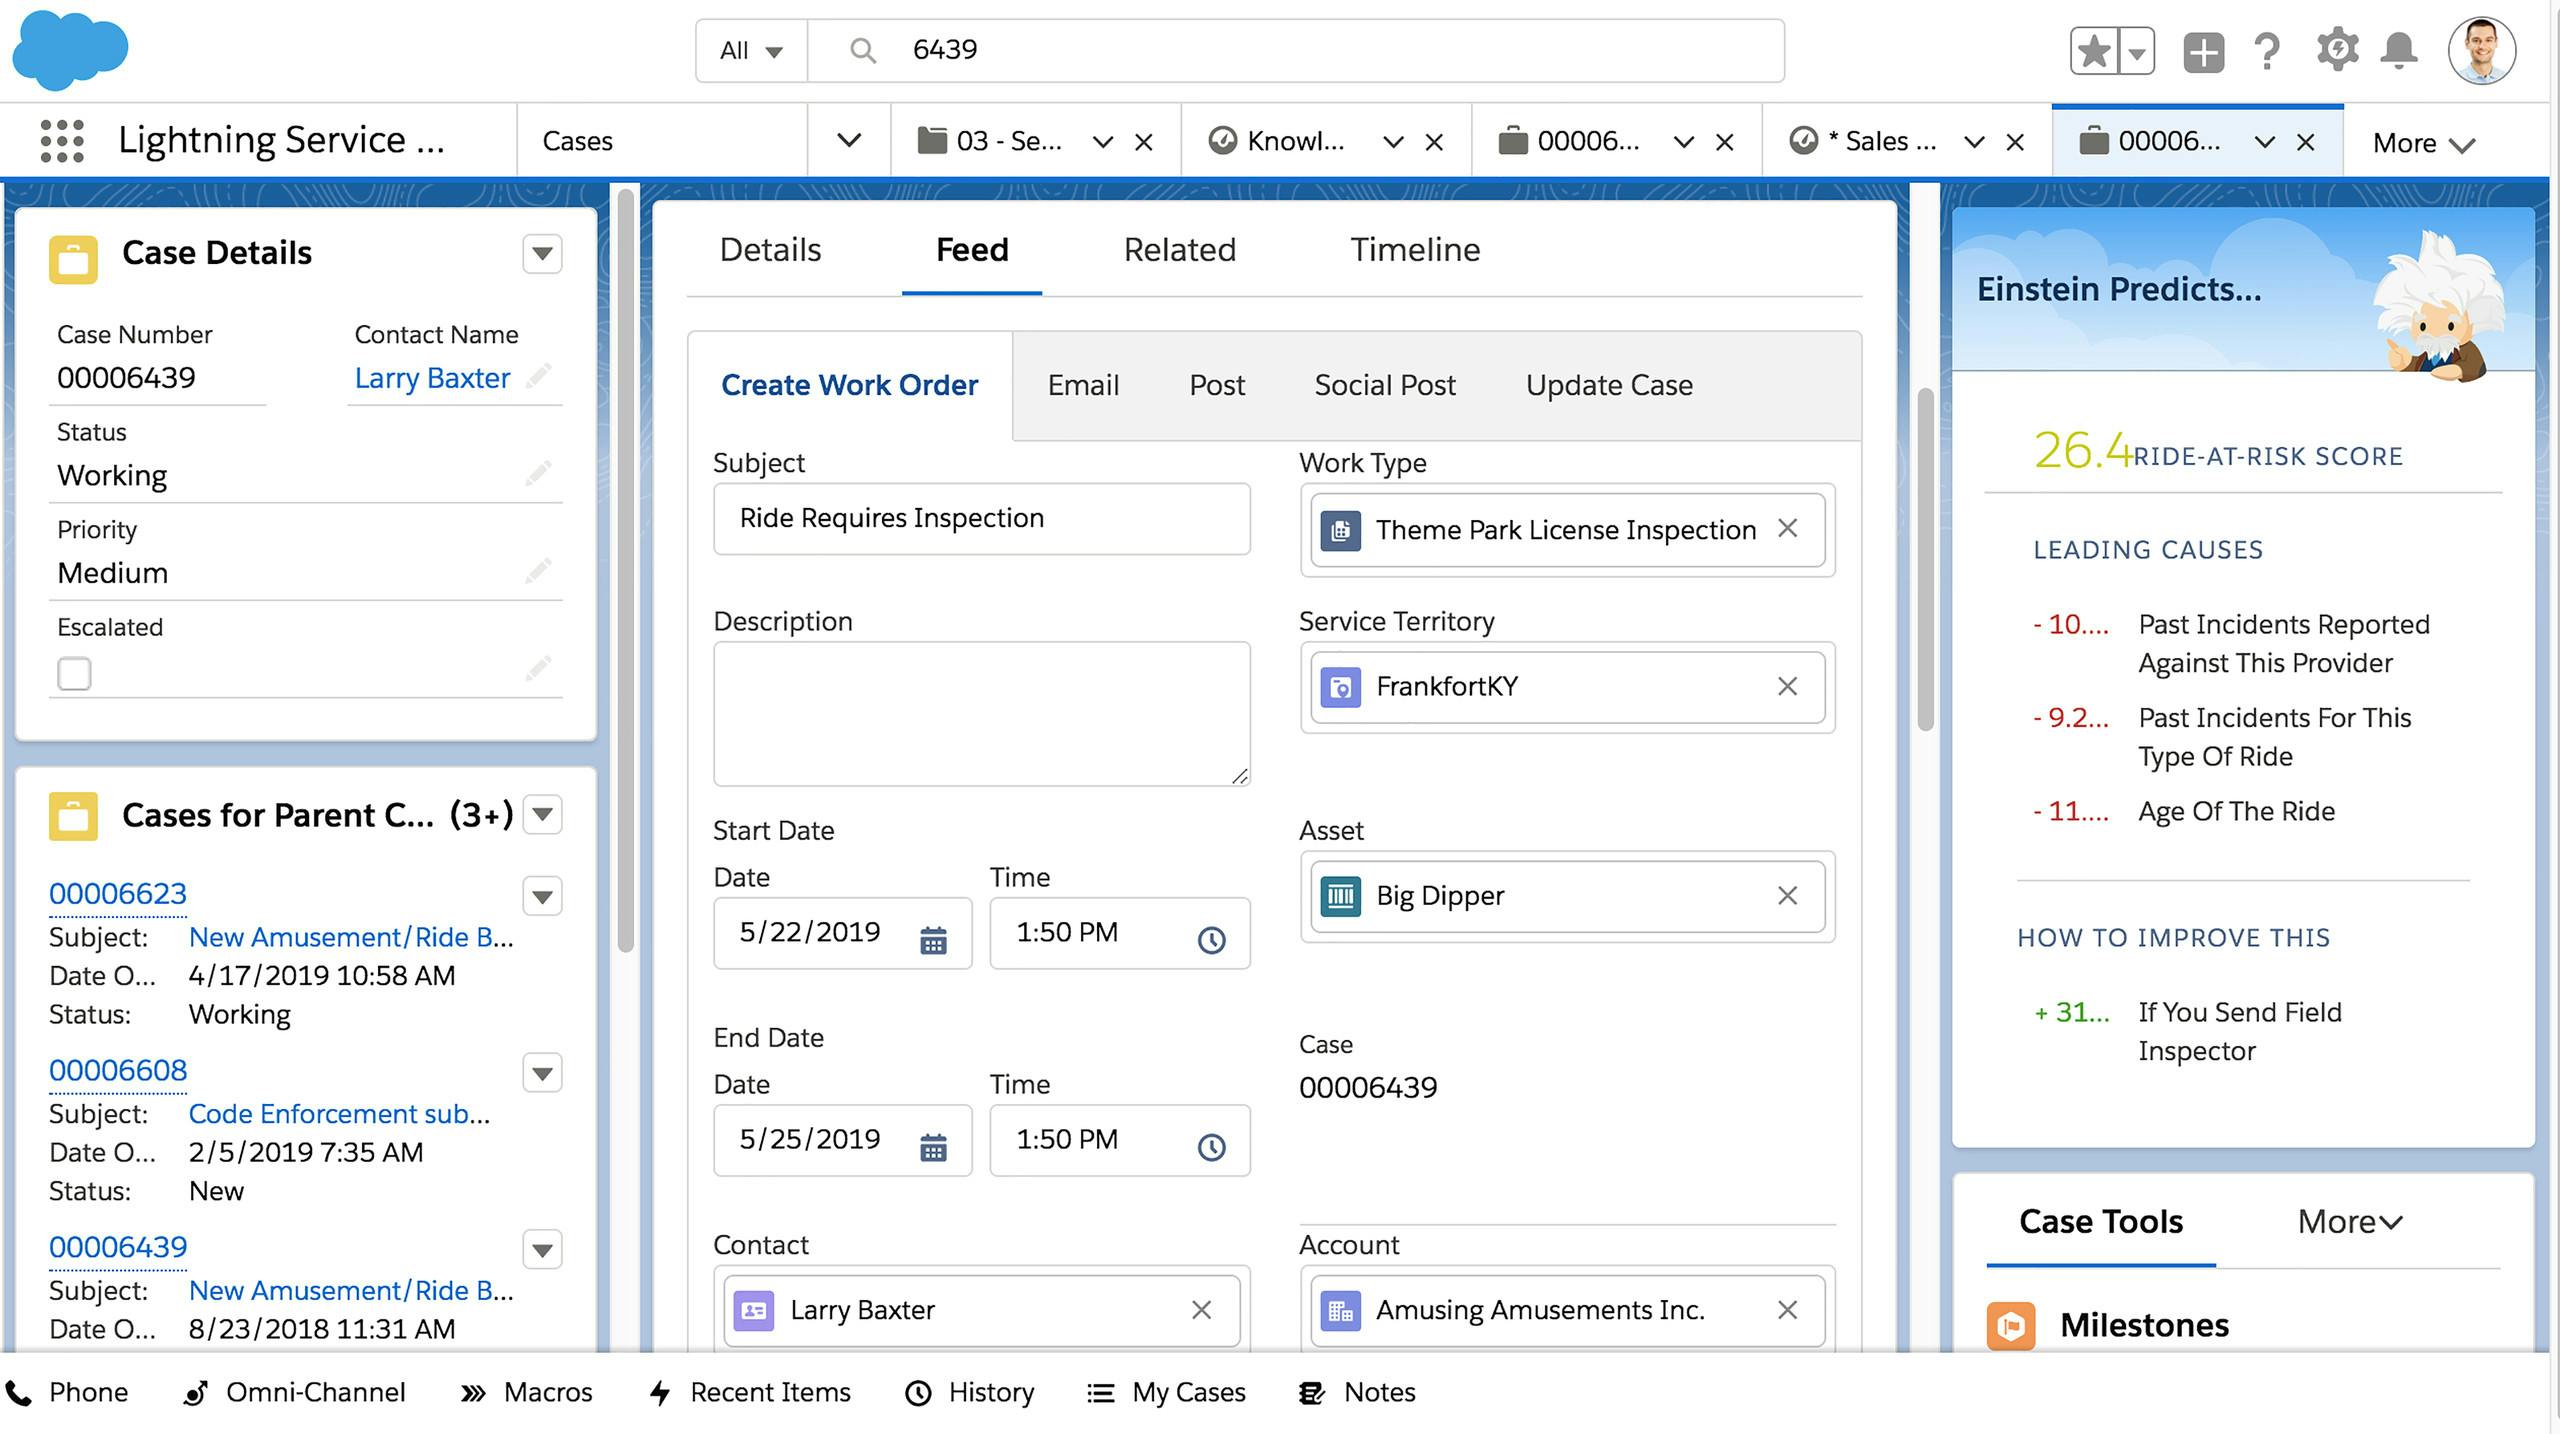Expand the More menu next to Case Tools
This screenshot has width=2560, height=1434.
tap(2349, 1221)
